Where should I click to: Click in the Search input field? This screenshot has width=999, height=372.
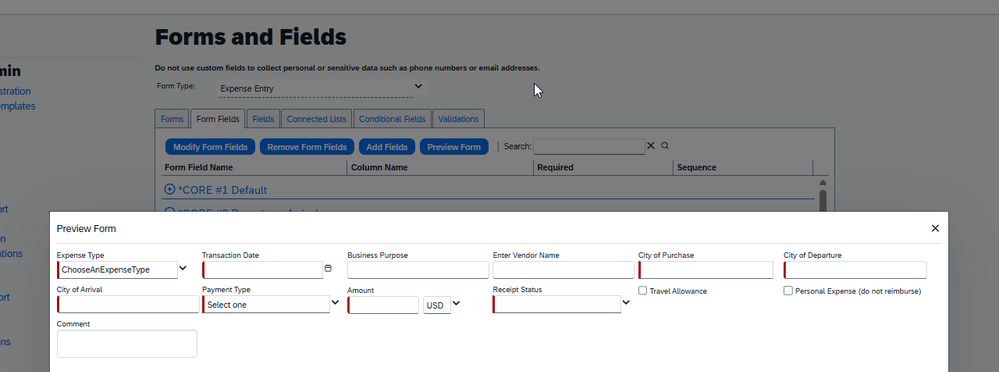click(589, 146)
